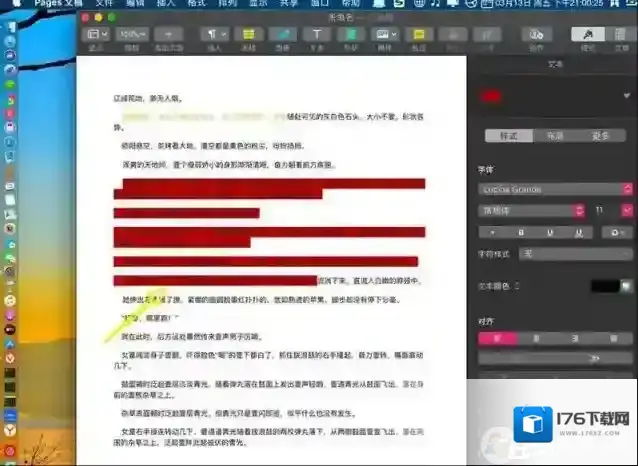Open the 文件 (File) menu
The width and height of the screenshot is (638, 466).
[x=104, y=4]
